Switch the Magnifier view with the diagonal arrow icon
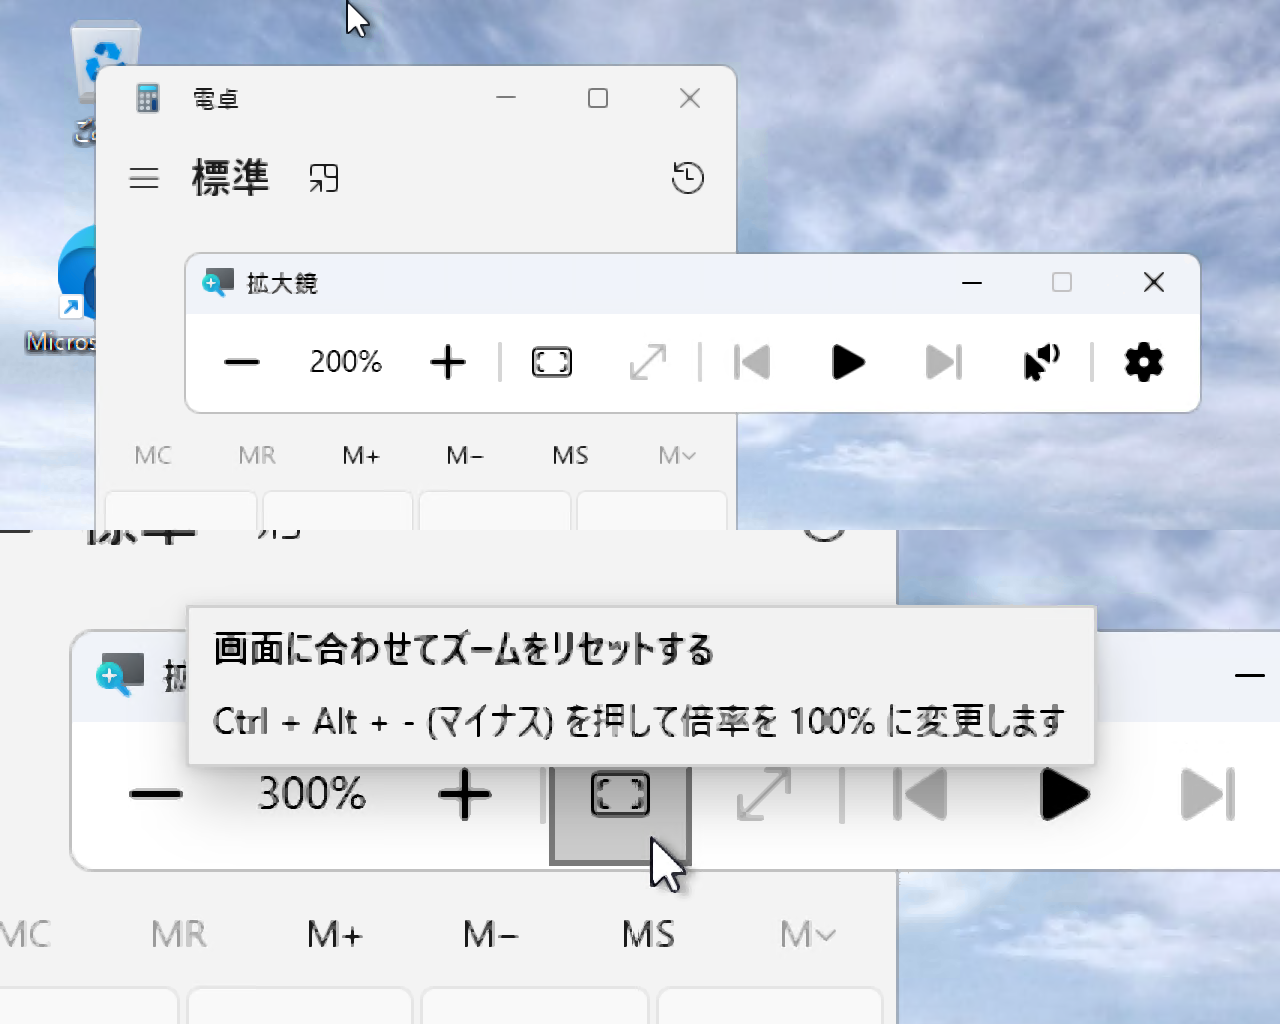This screenshot has width=1280, height=1024. 647,362
